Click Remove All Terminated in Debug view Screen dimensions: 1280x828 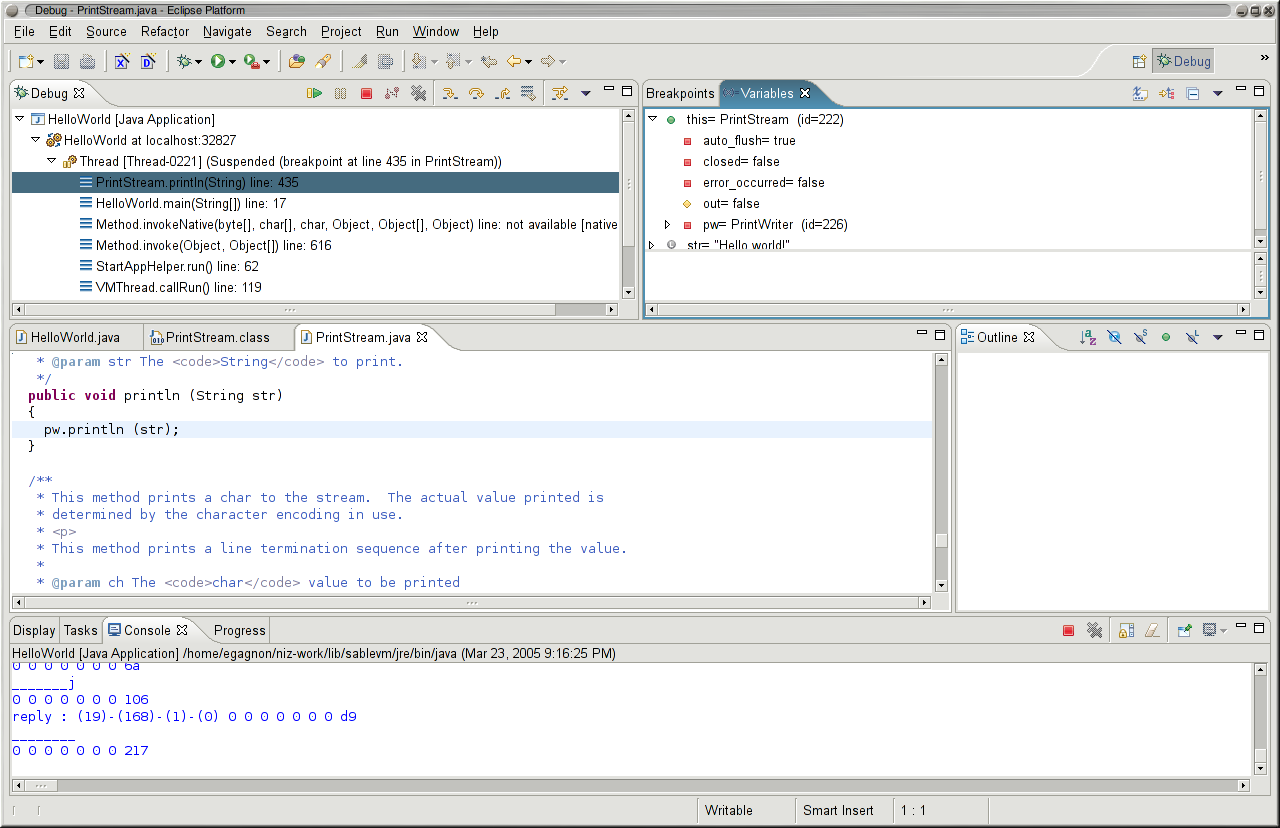tap(419, 93)
